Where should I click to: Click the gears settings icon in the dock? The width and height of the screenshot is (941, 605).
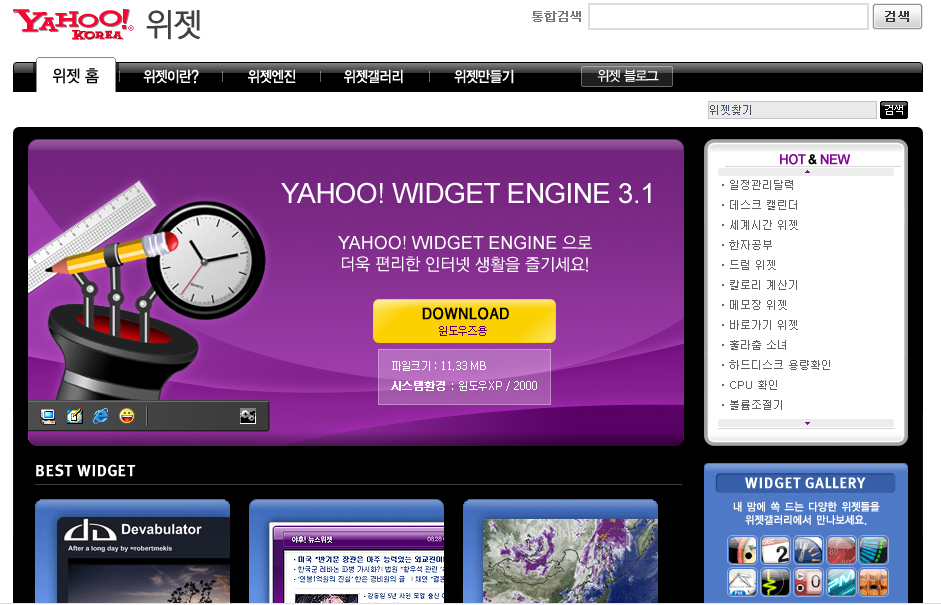(x=248, y=416)
